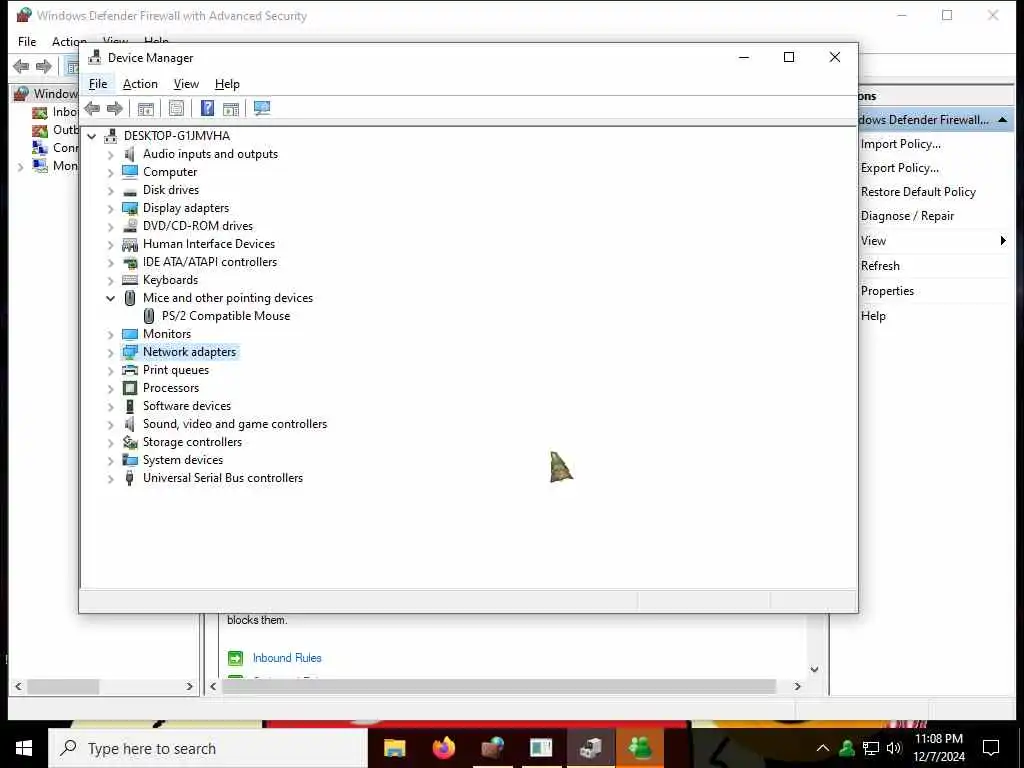1024x768 pixels.
Task: Open Device Manager Help menu
Action: (227, 84)
